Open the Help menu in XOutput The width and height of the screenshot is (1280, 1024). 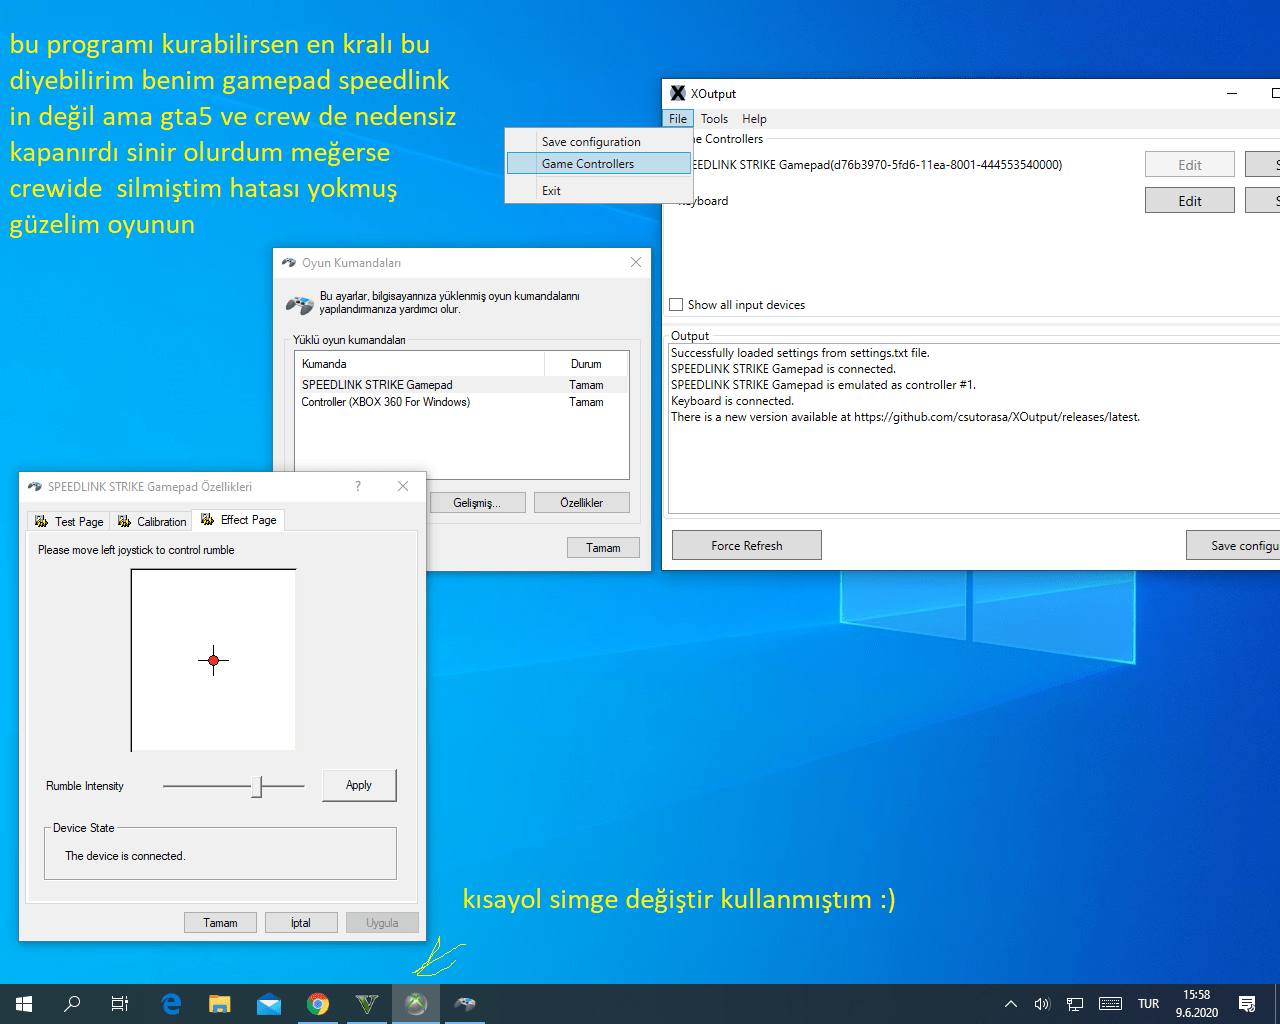coord(754,118)
